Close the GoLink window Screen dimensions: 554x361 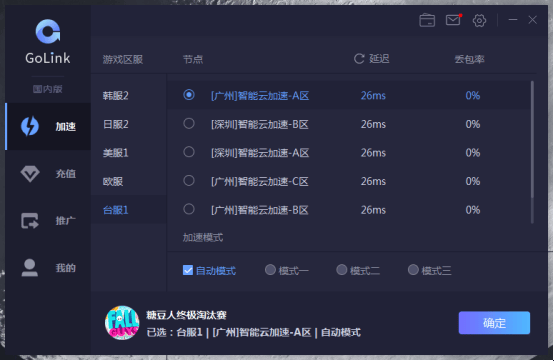click(x=532, y=20)
